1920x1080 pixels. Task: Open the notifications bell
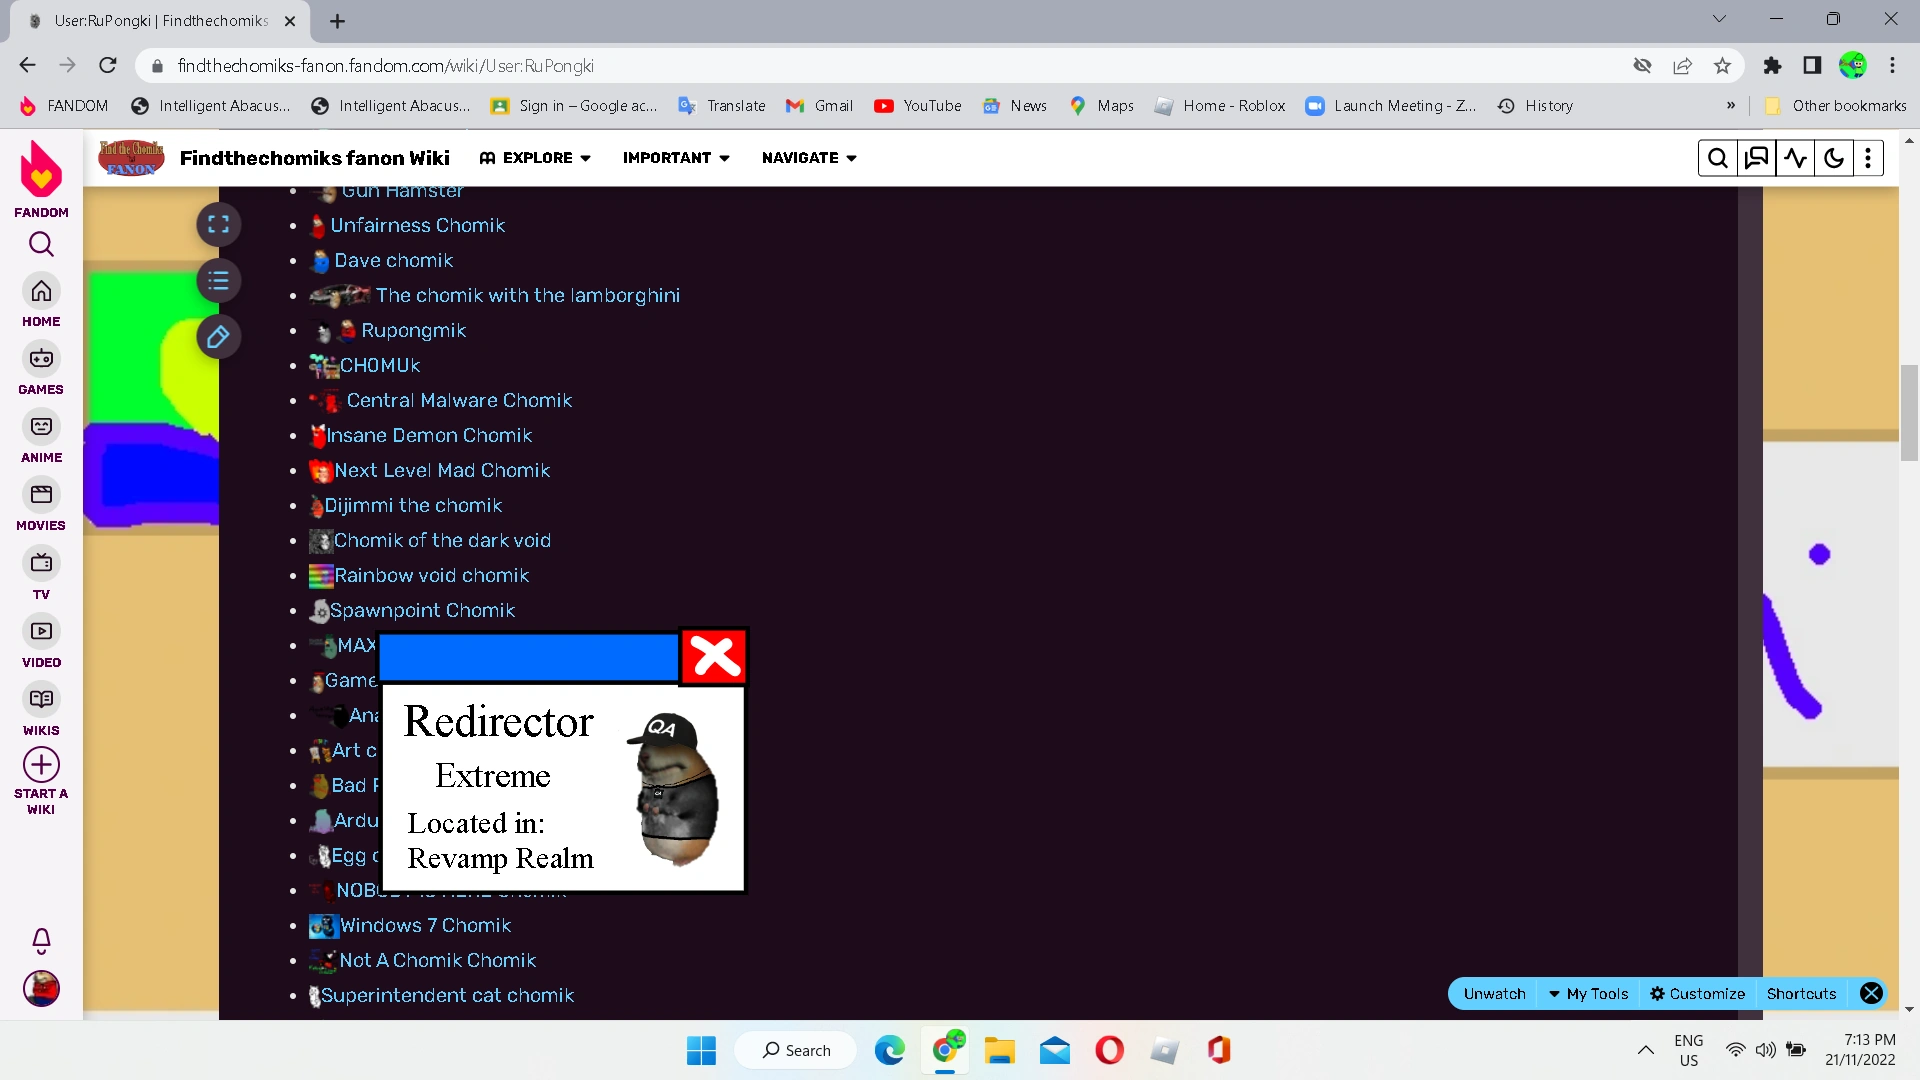click(40, 941)
